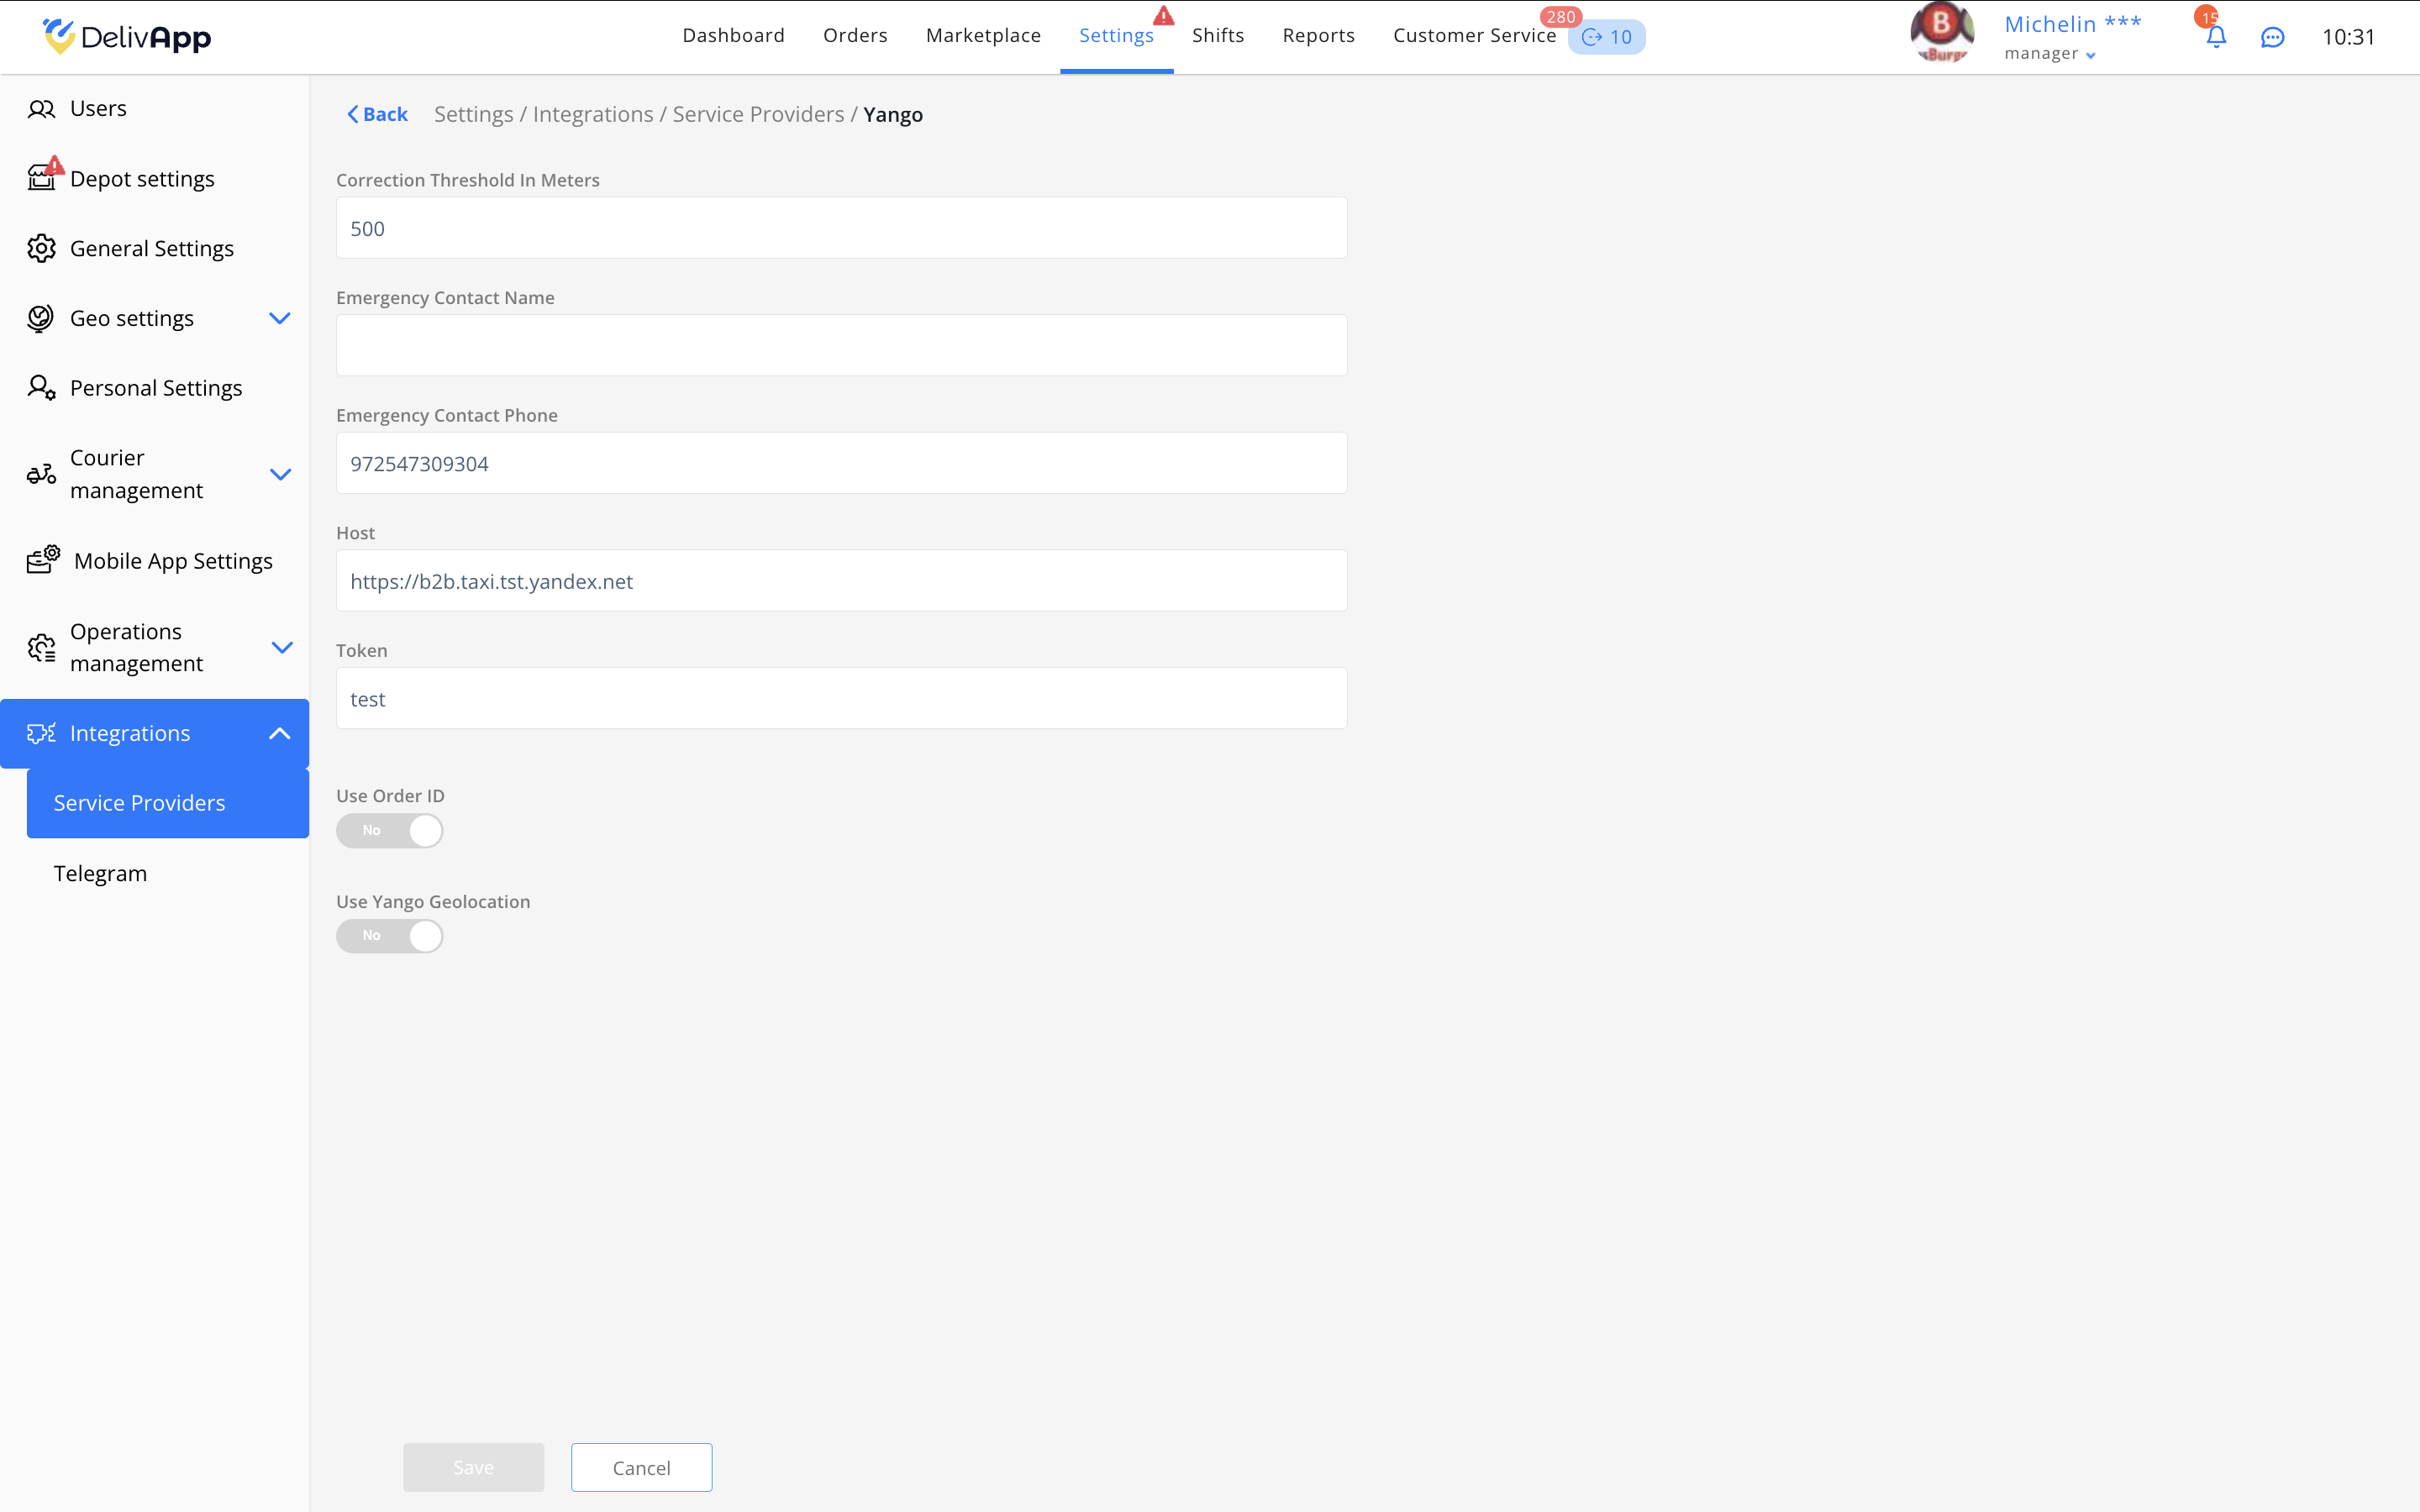Go to the Orders tab
This screenshot has width=2420, height=1512.
point(855,36)
